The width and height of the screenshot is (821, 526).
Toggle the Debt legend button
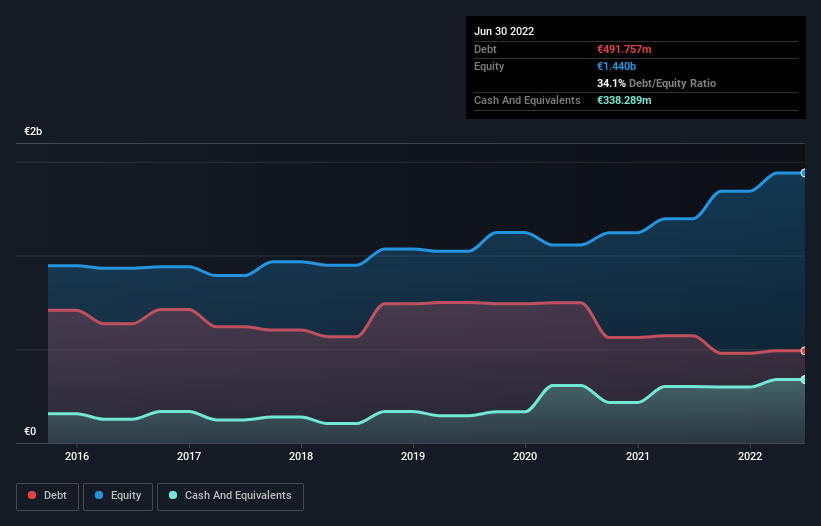(x=47, y=496)
